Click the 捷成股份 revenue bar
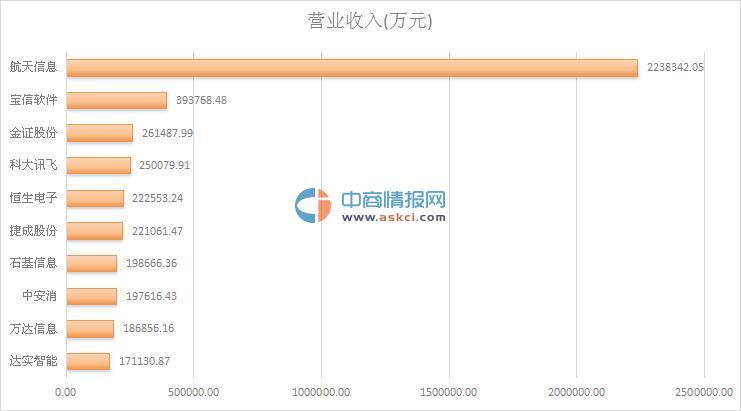 pyautogui.click(x=95, y=231)
